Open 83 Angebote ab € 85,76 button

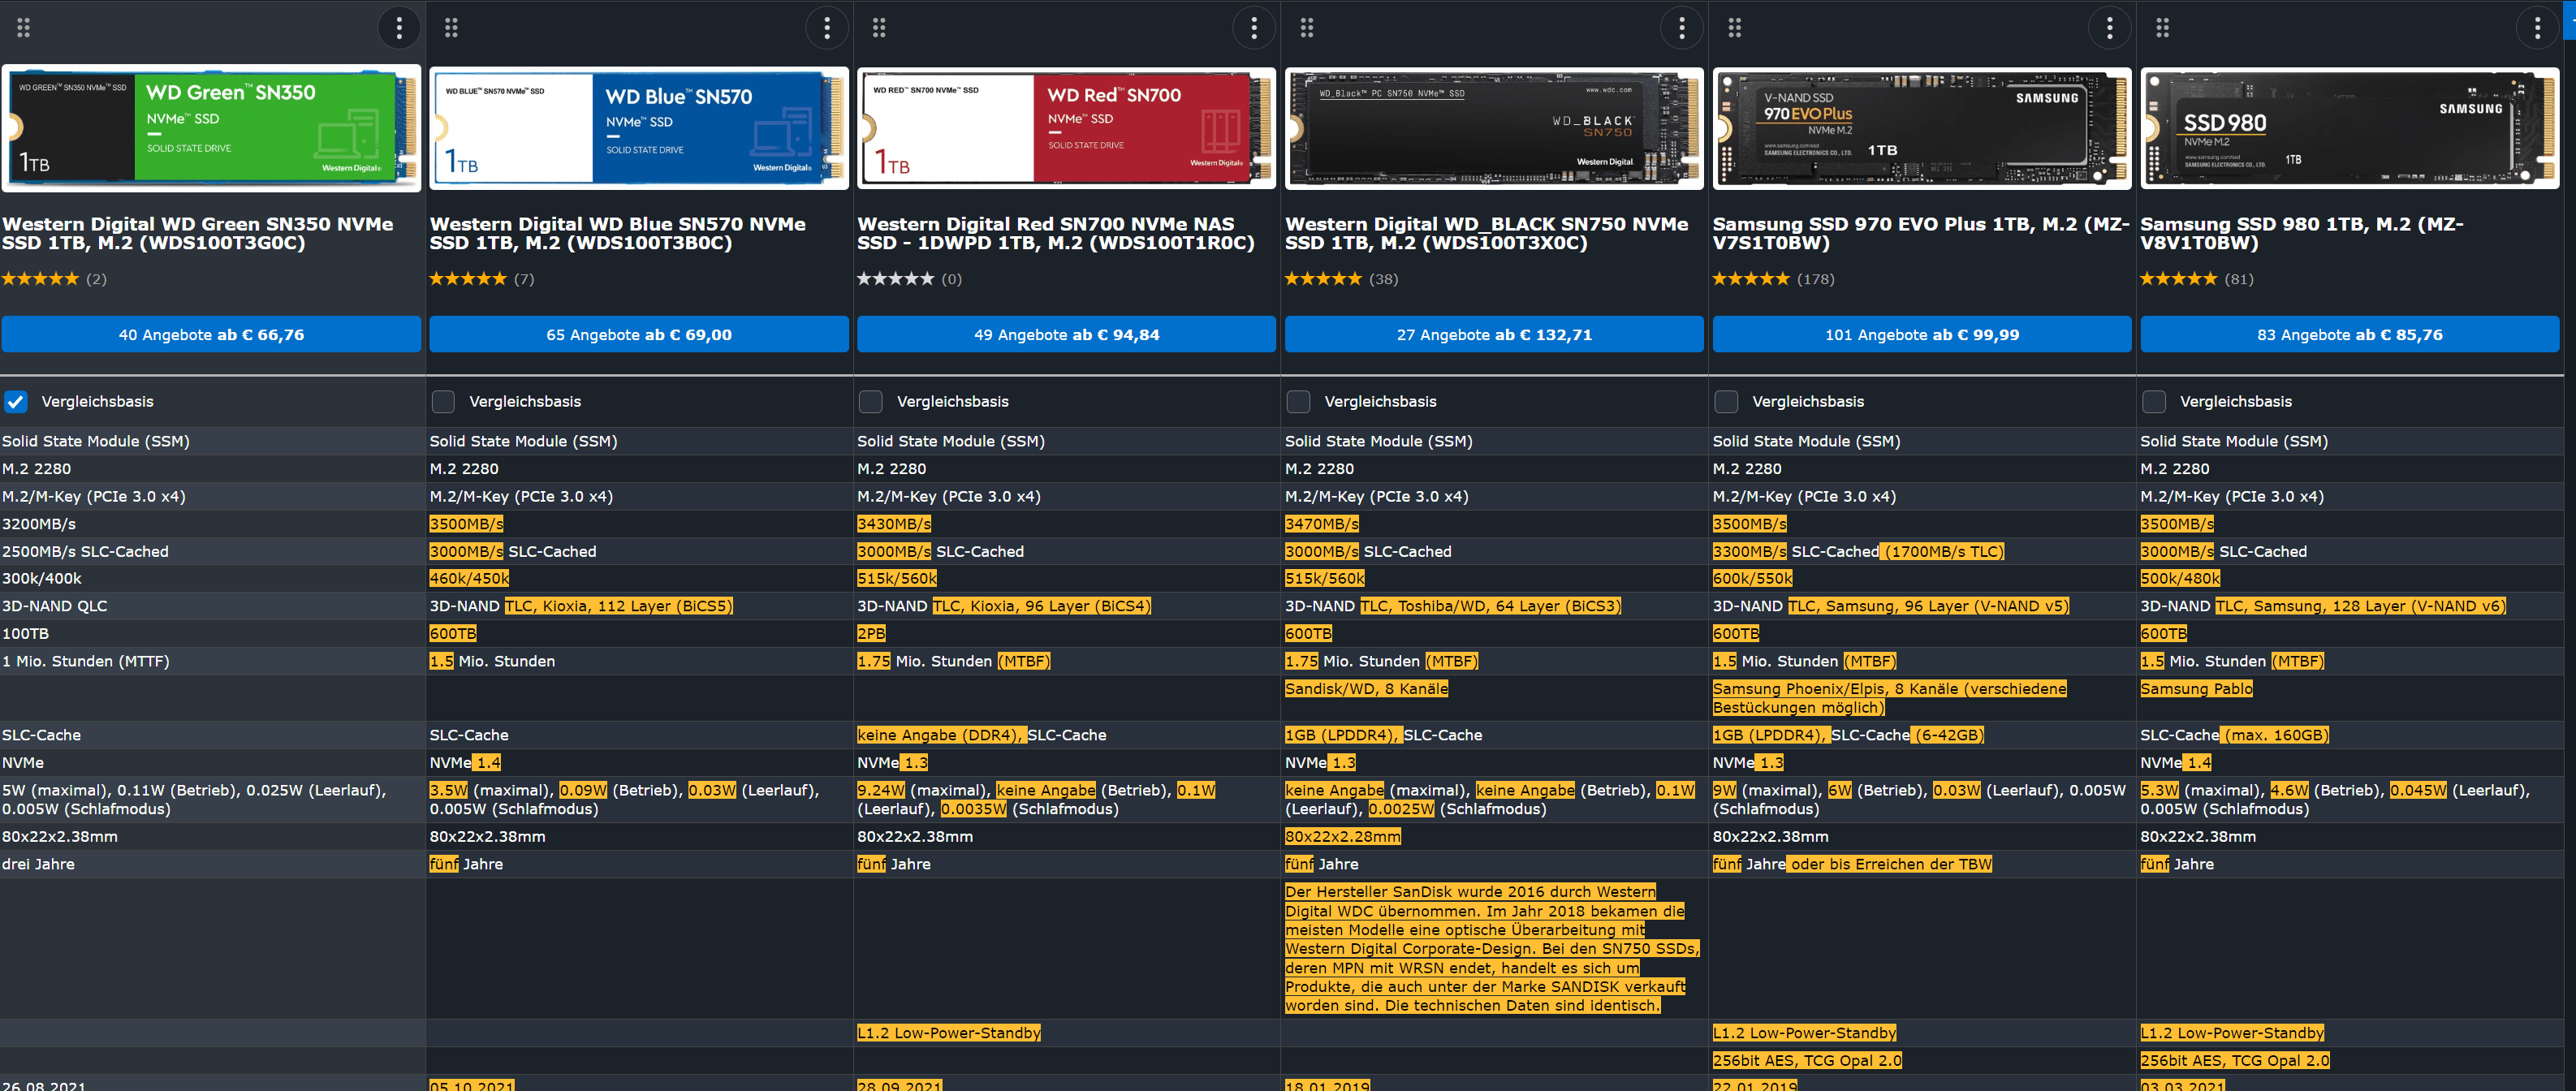pos(2350,334)
